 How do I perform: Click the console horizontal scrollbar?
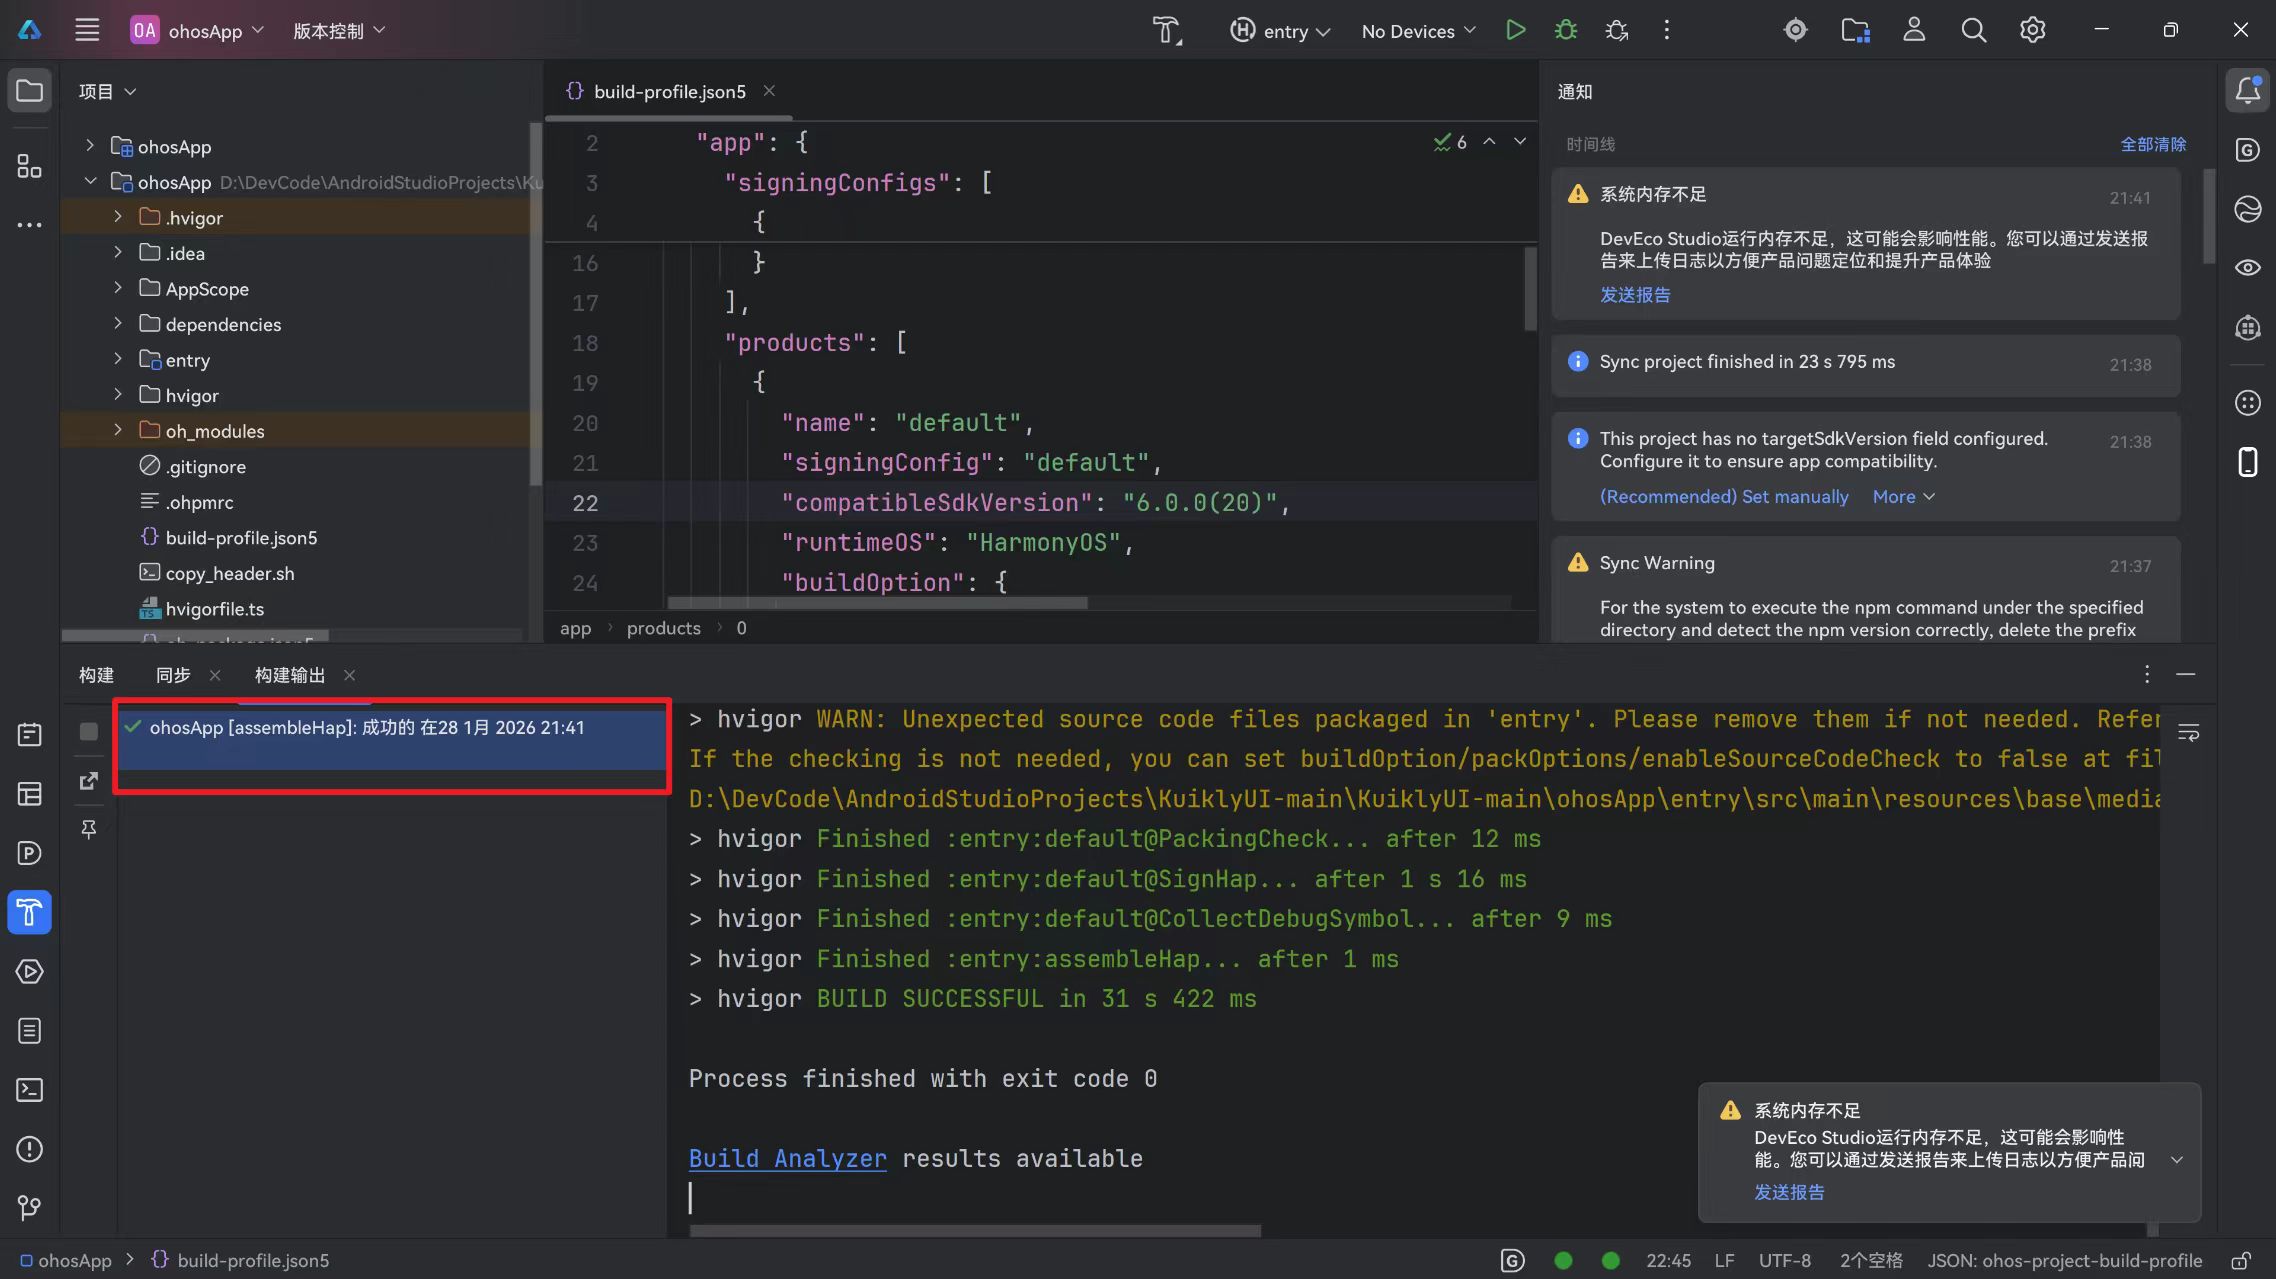point(975,1230)
